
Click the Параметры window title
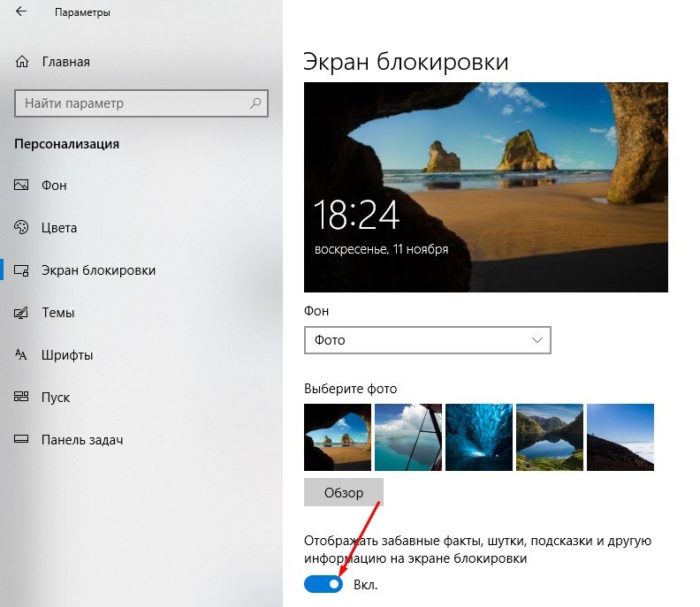[x=83, y=12]
